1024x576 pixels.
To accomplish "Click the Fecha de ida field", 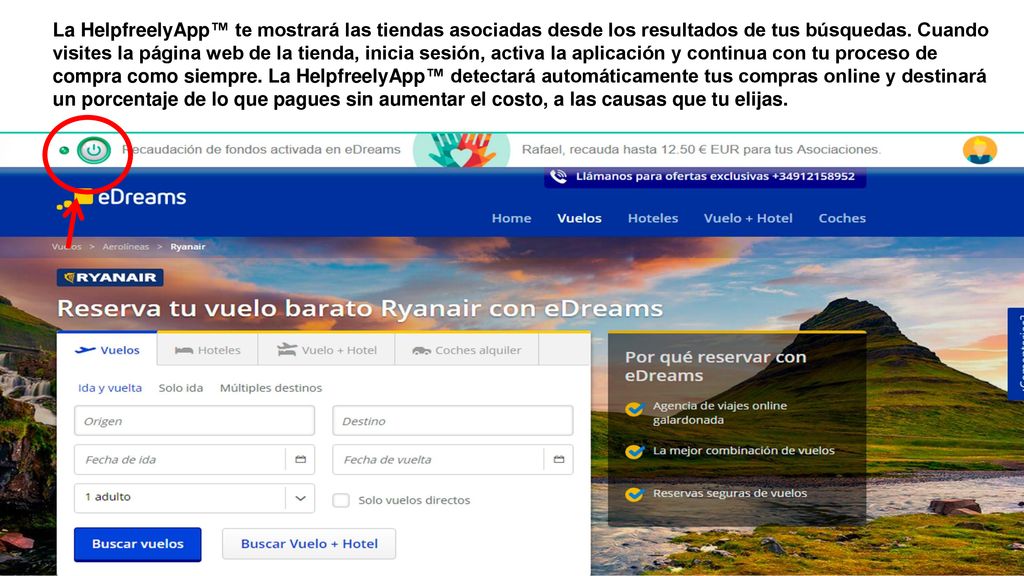I will (x=195, y=460).
